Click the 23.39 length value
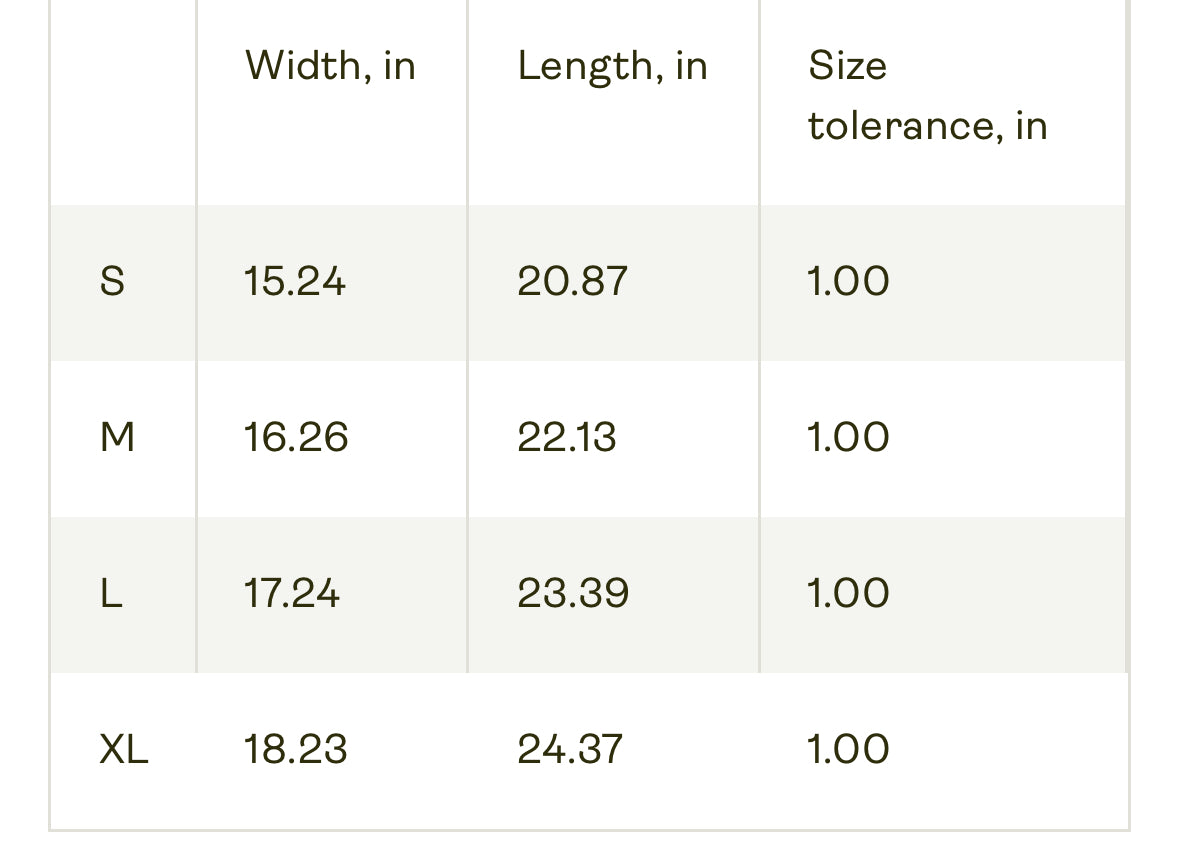1179x847 pixels. pyautogui.click(x=573, y=594)
